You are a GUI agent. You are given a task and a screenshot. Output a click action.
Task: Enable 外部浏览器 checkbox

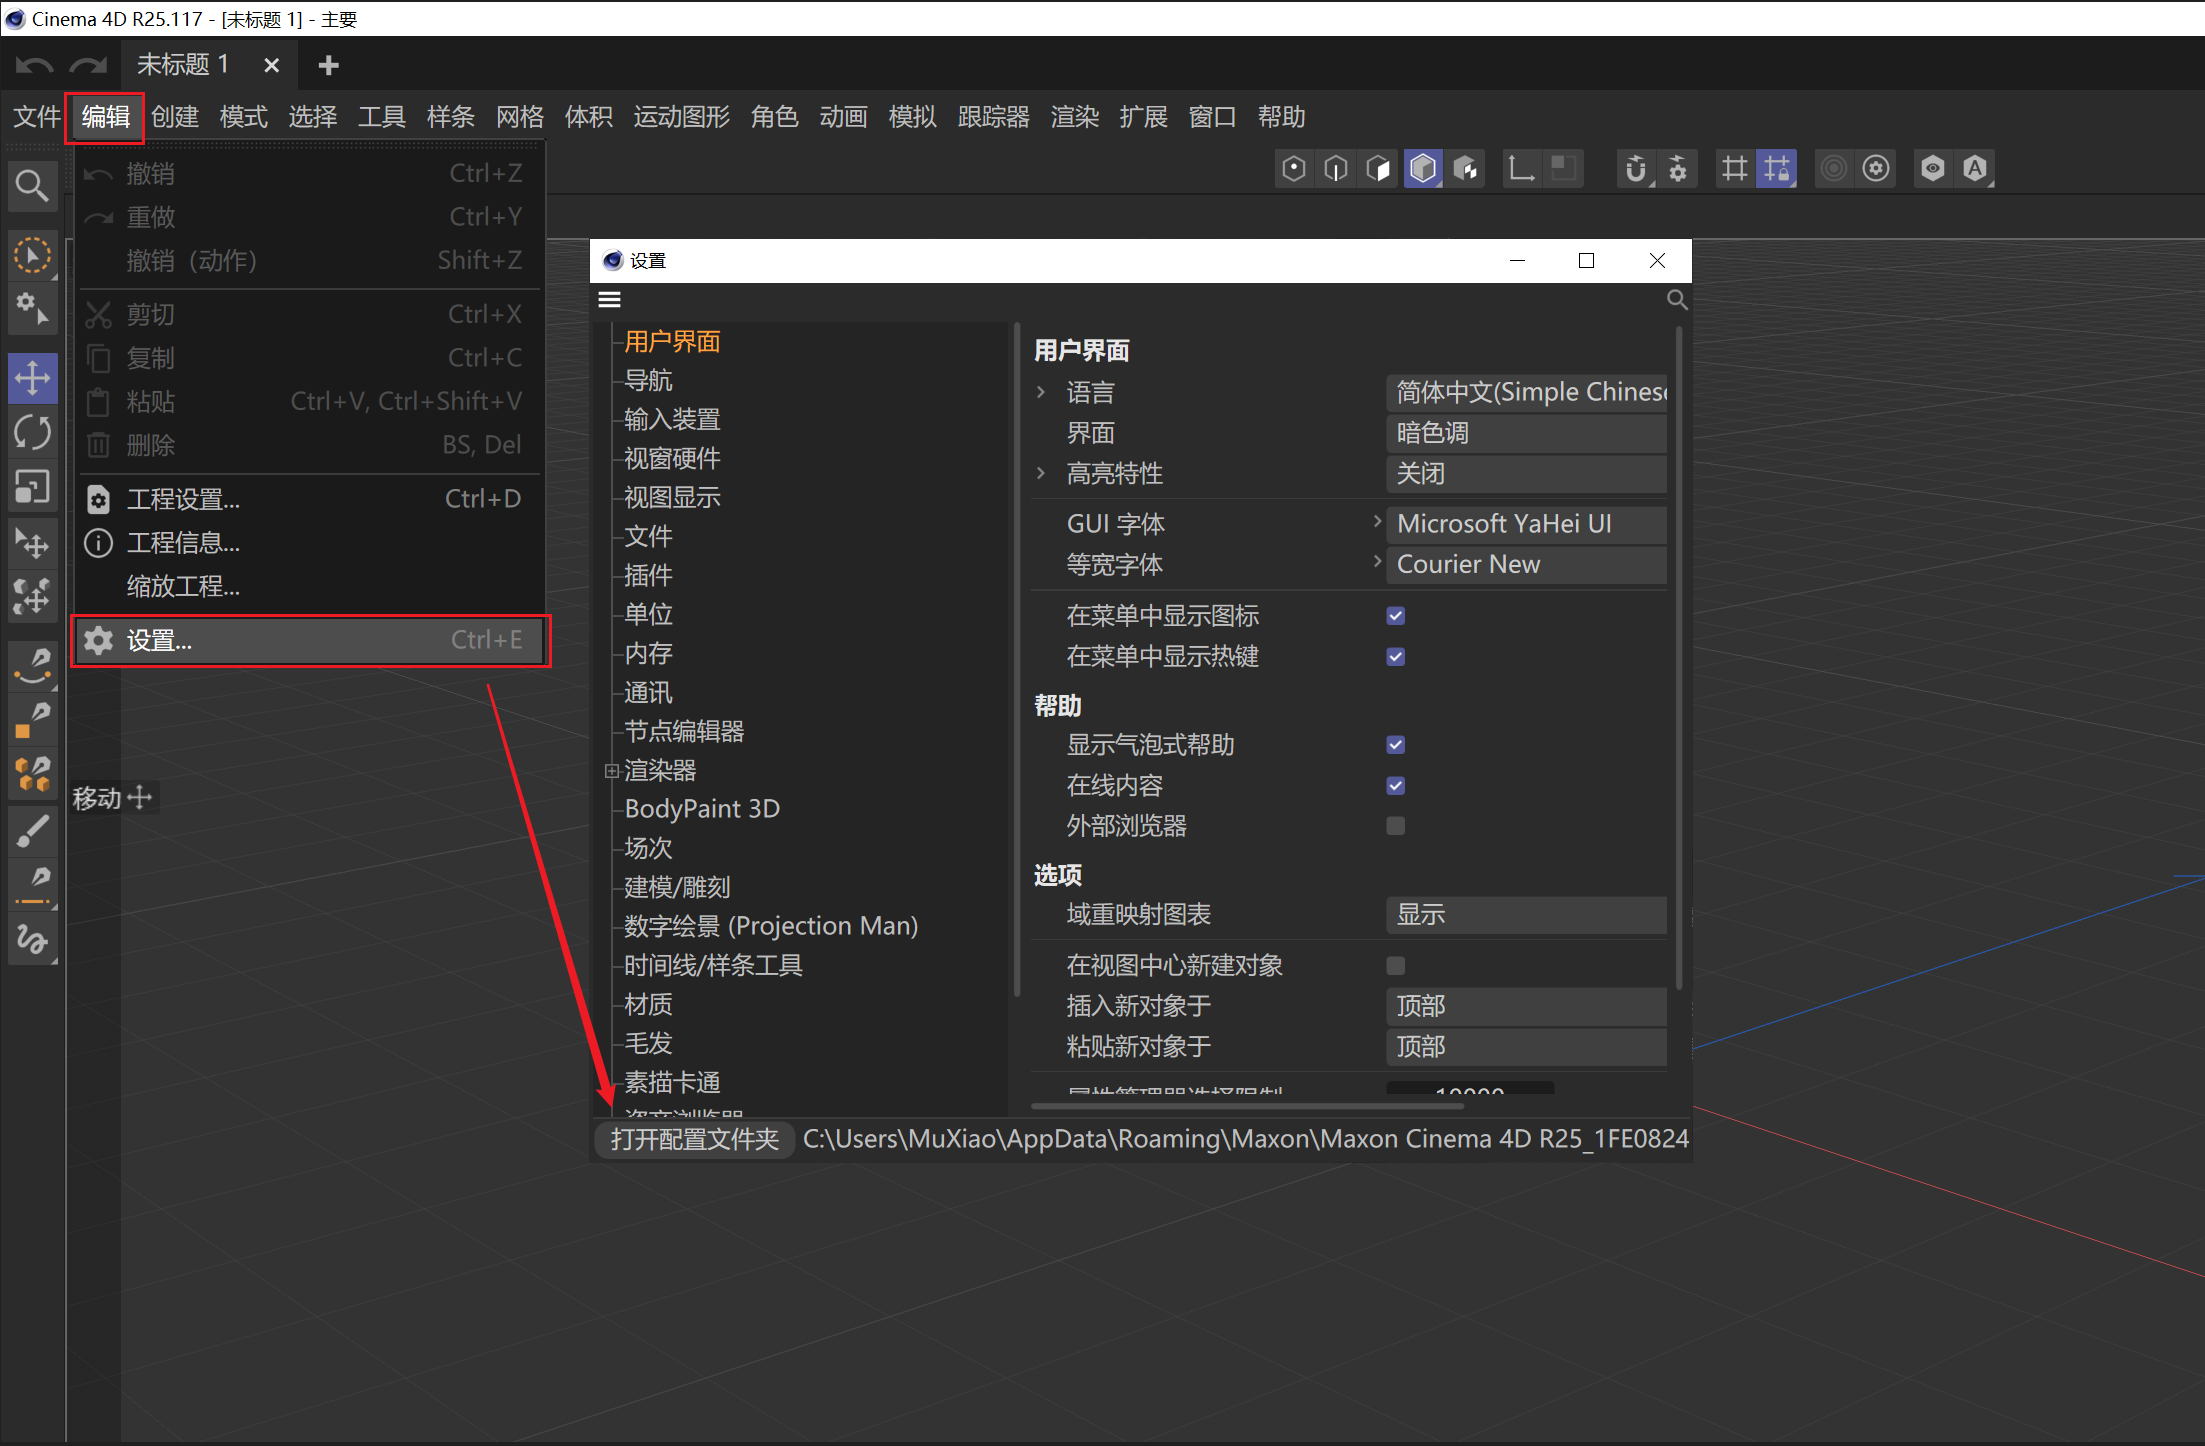(x=1395, y=826)
